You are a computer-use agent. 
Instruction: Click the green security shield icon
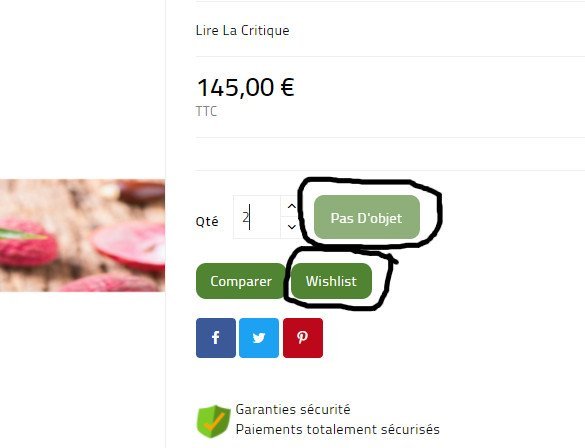point(213,421)
